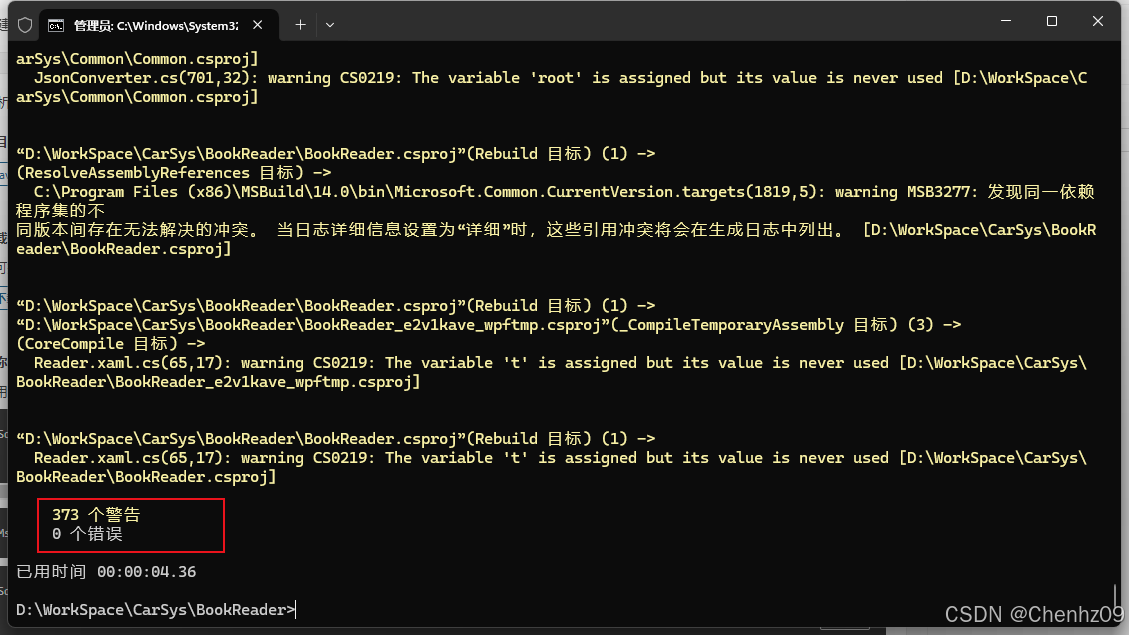This screenshot has height=635, width=1129.
Task: Maximize the terminal window
Action: pyautogui.click(x=1052, y=22)
